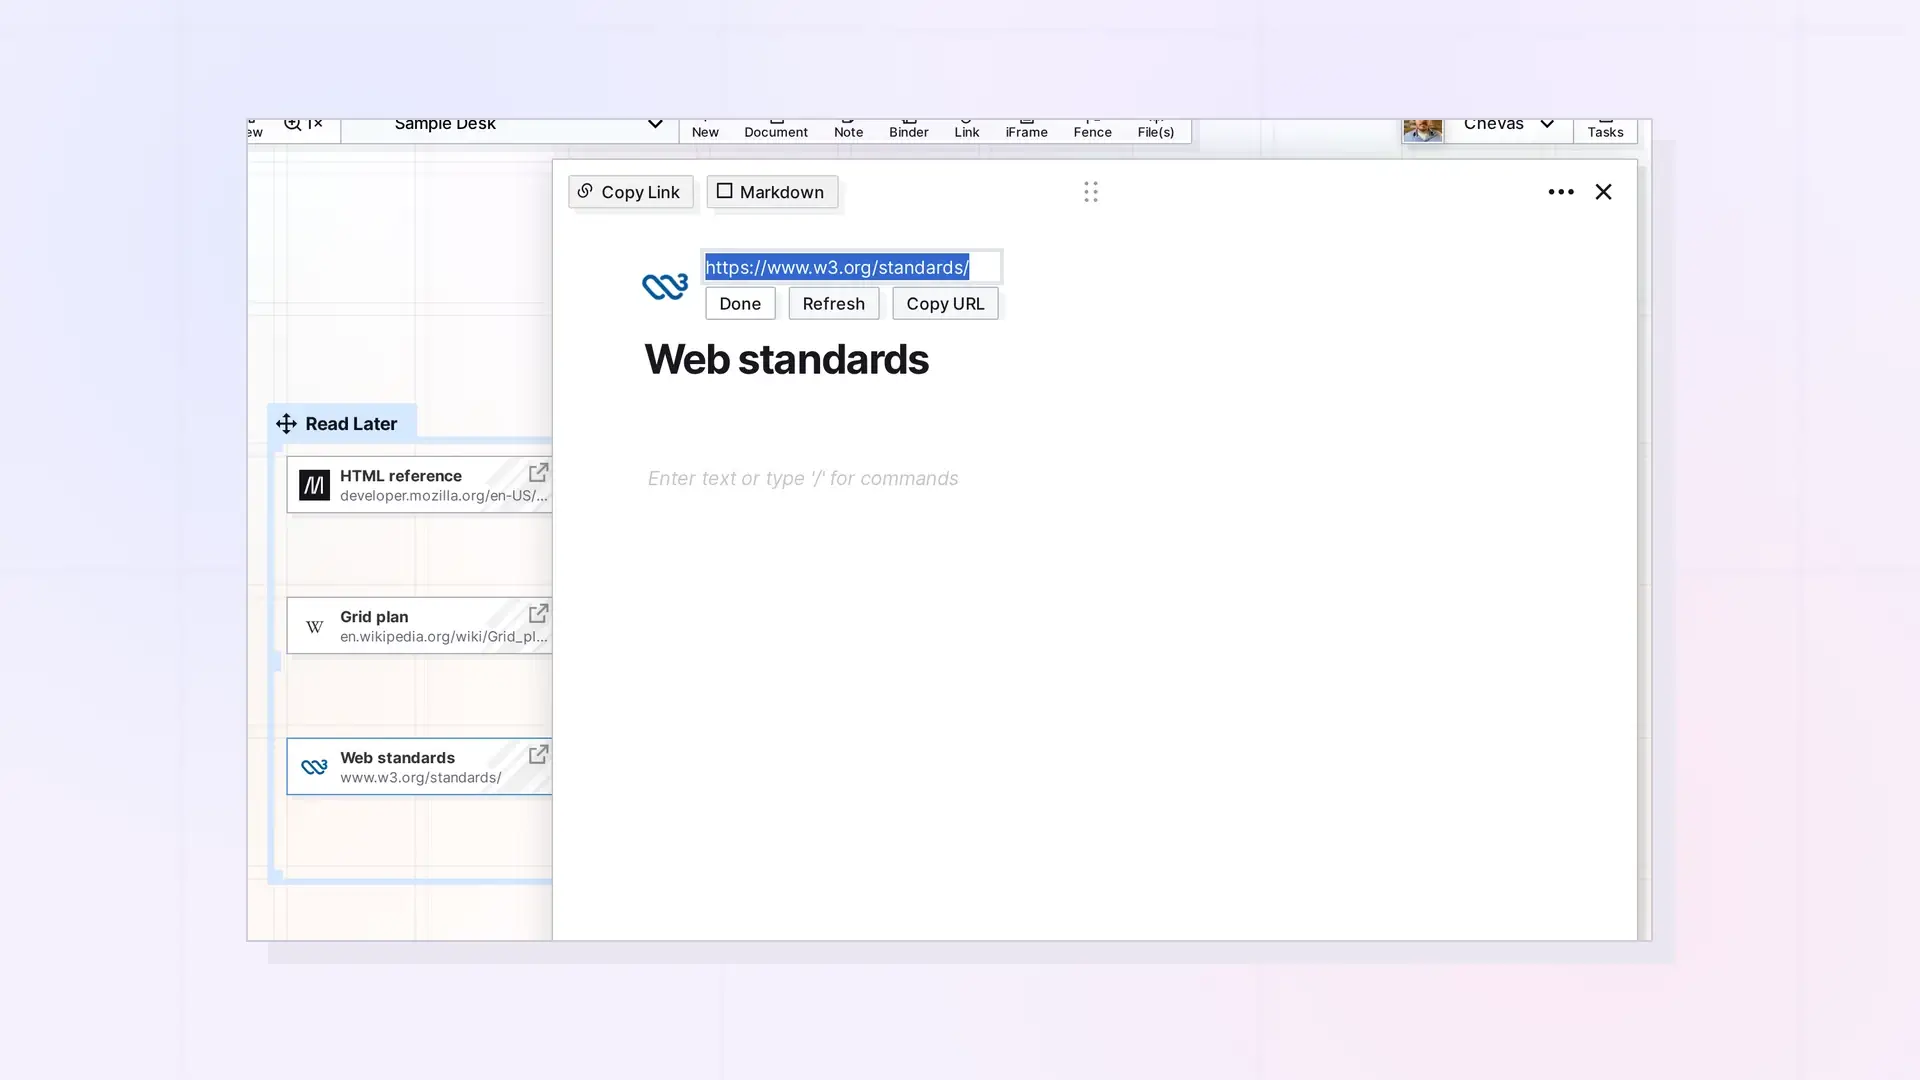The image size is (1920, 1080).
Task: Click the Refresh button
Action: pyautogui.click(x=833, y=304)
